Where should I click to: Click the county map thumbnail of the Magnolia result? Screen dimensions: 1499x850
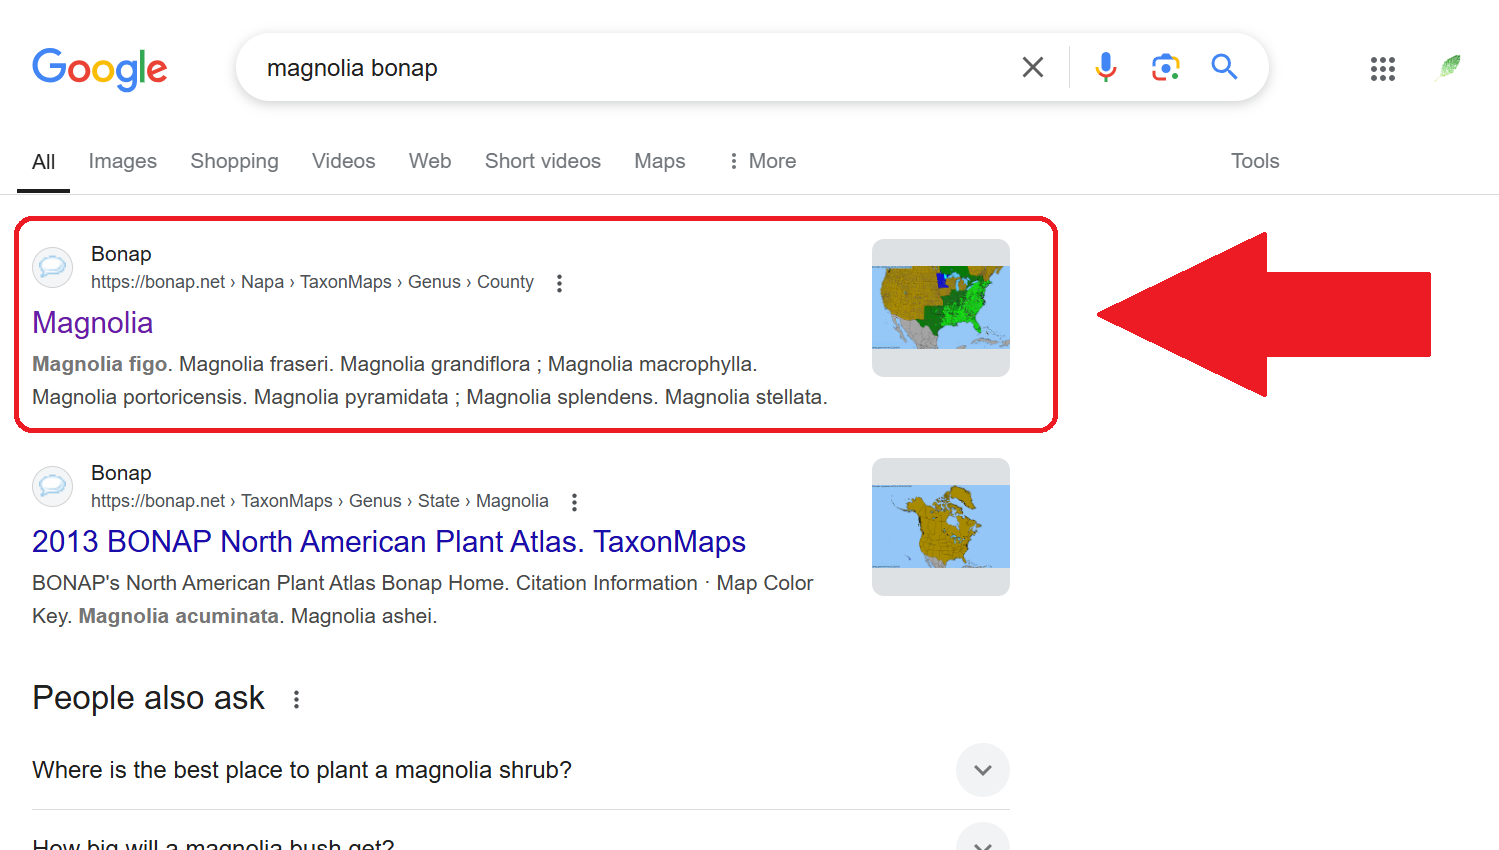pyautogui.click(x=940, y=307)
